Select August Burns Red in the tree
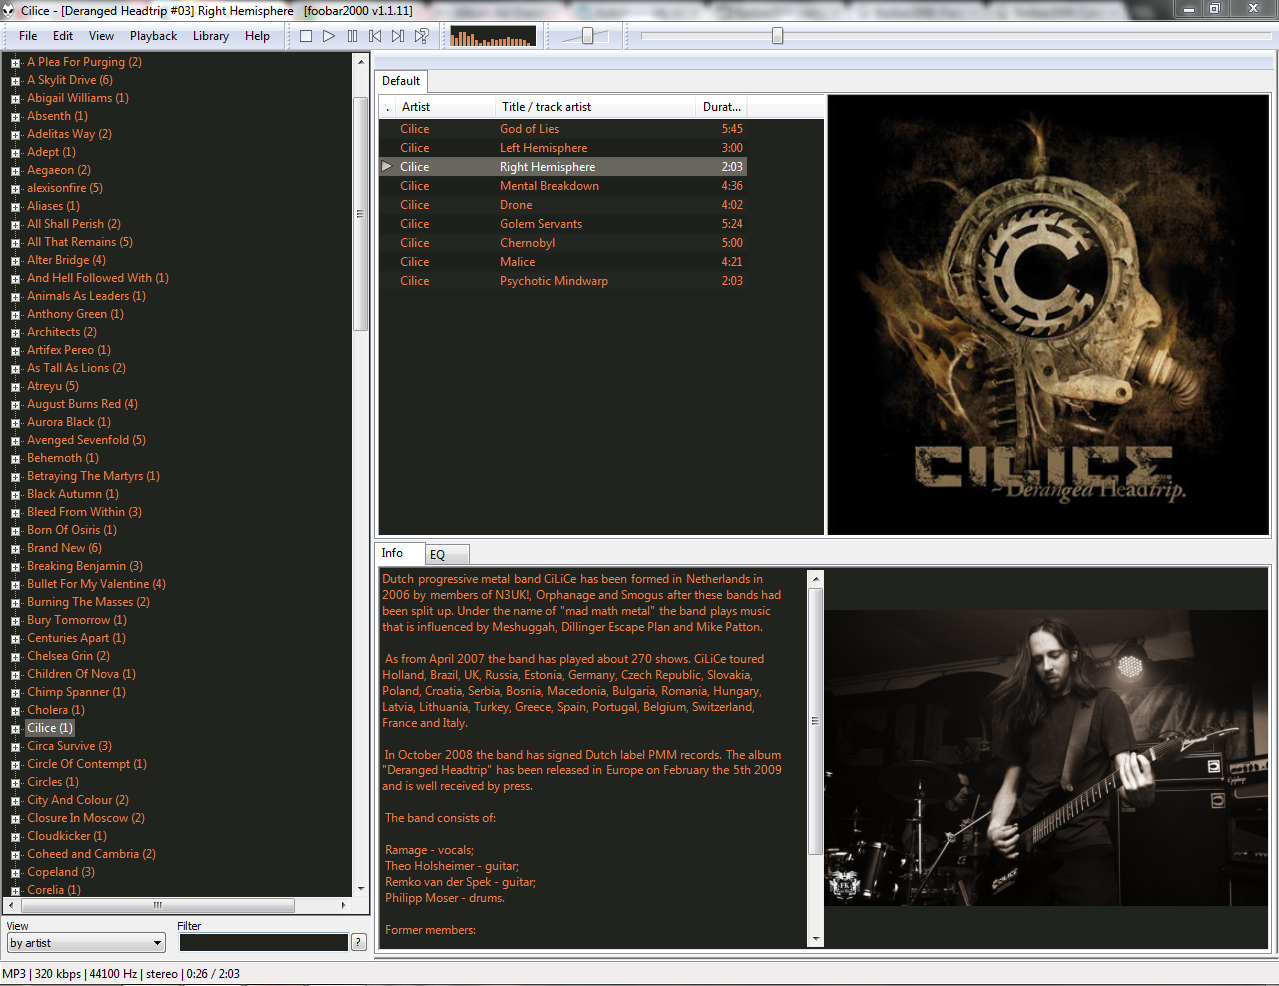This screenshot has height=986, width=1279. coord(82,404)
